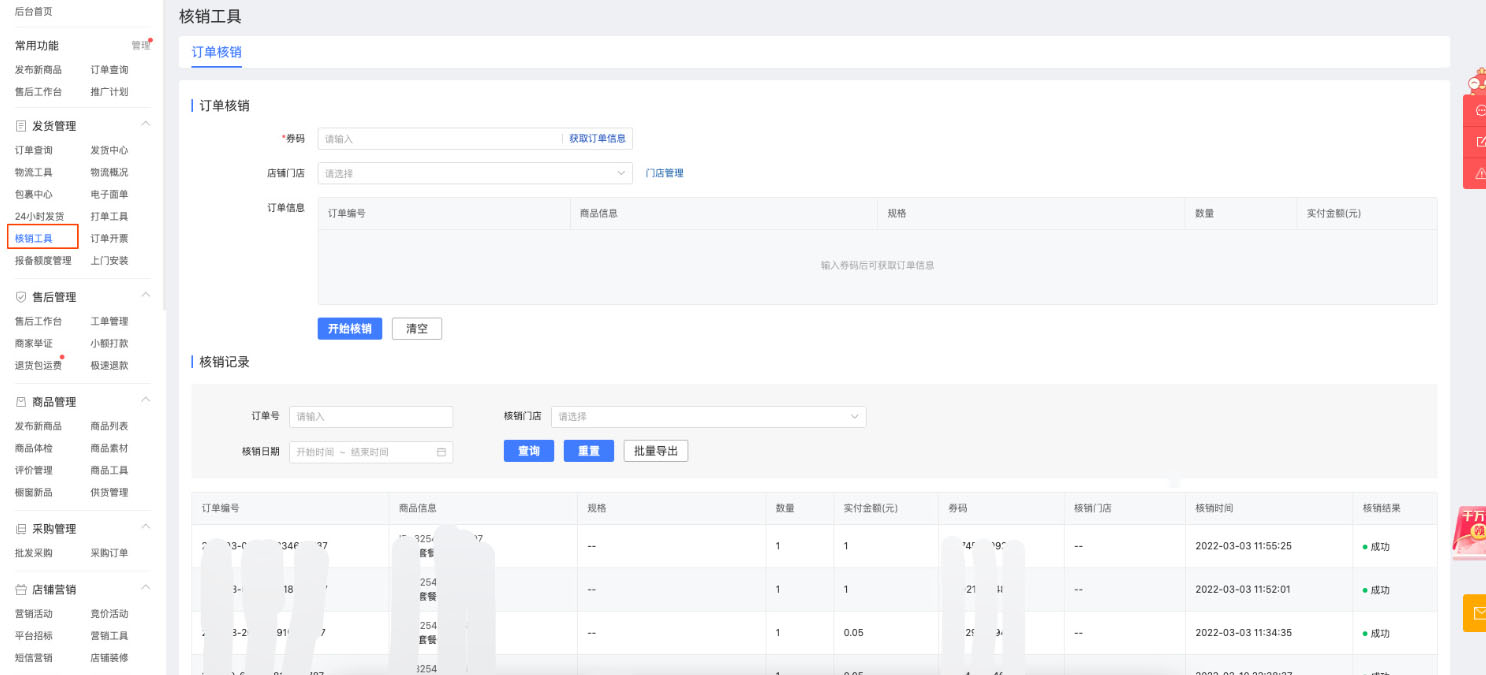Go to 订单开票 in sidebar

(109, 238)
